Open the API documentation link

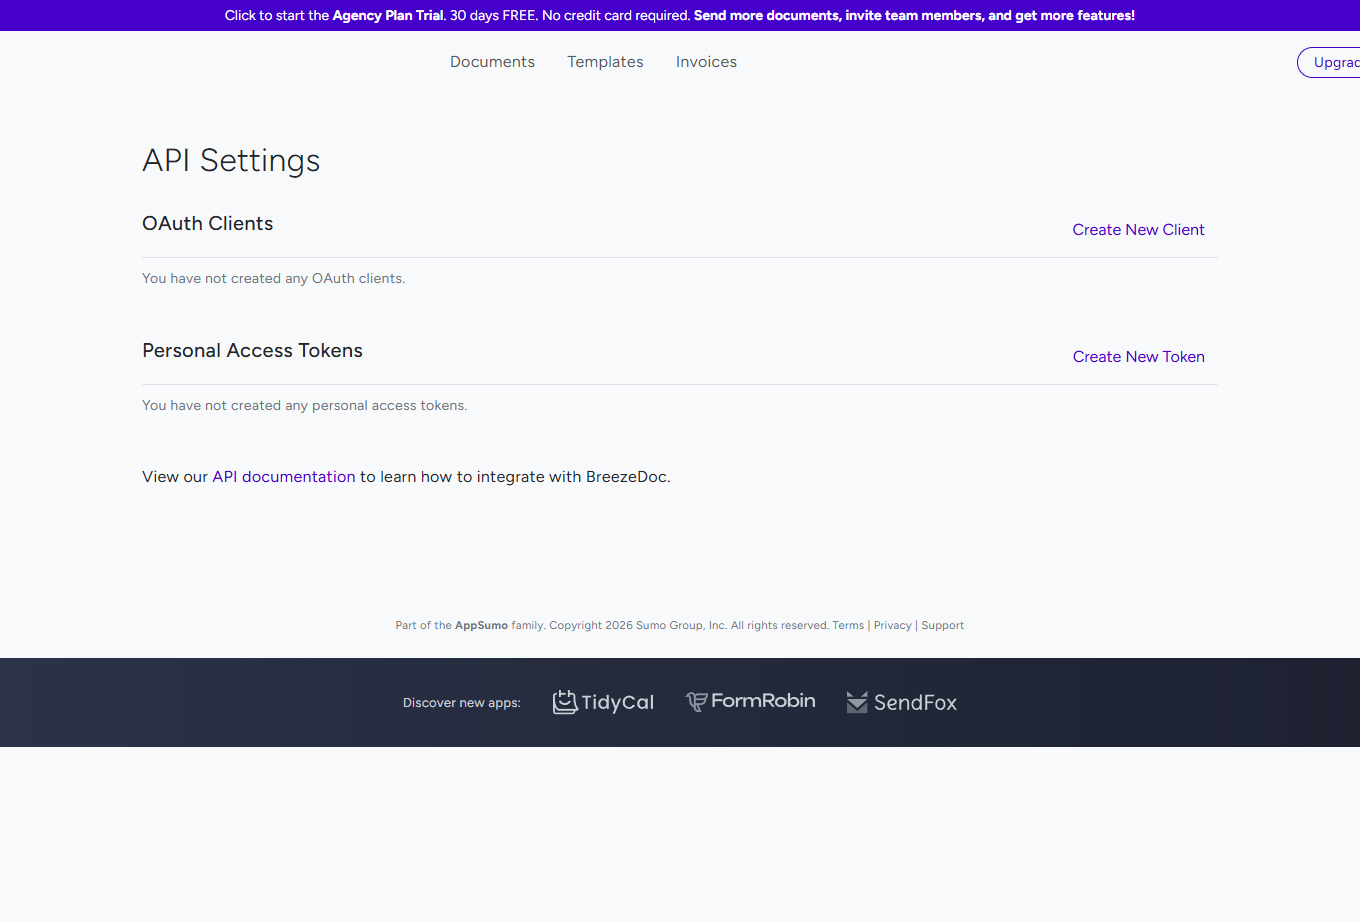coord(283,476)
